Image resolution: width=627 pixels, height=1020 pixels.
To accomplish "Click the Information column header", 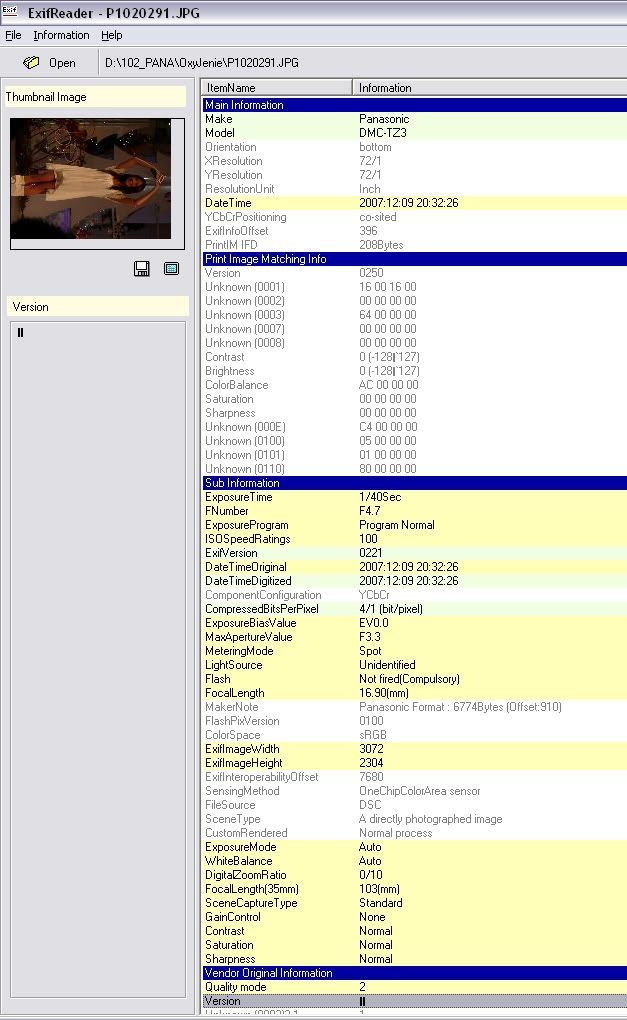I will point(490,88).
